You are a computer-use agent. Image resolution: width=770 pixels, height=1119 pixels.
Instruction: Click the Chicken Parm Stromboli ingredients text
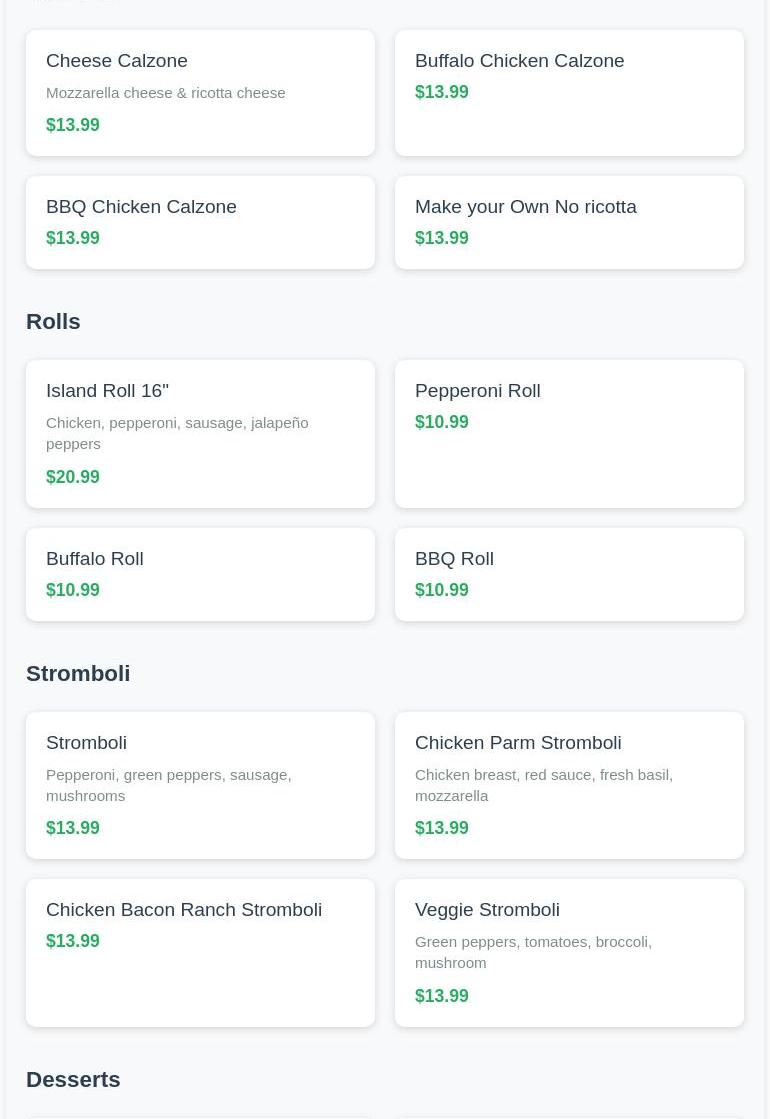543,785
